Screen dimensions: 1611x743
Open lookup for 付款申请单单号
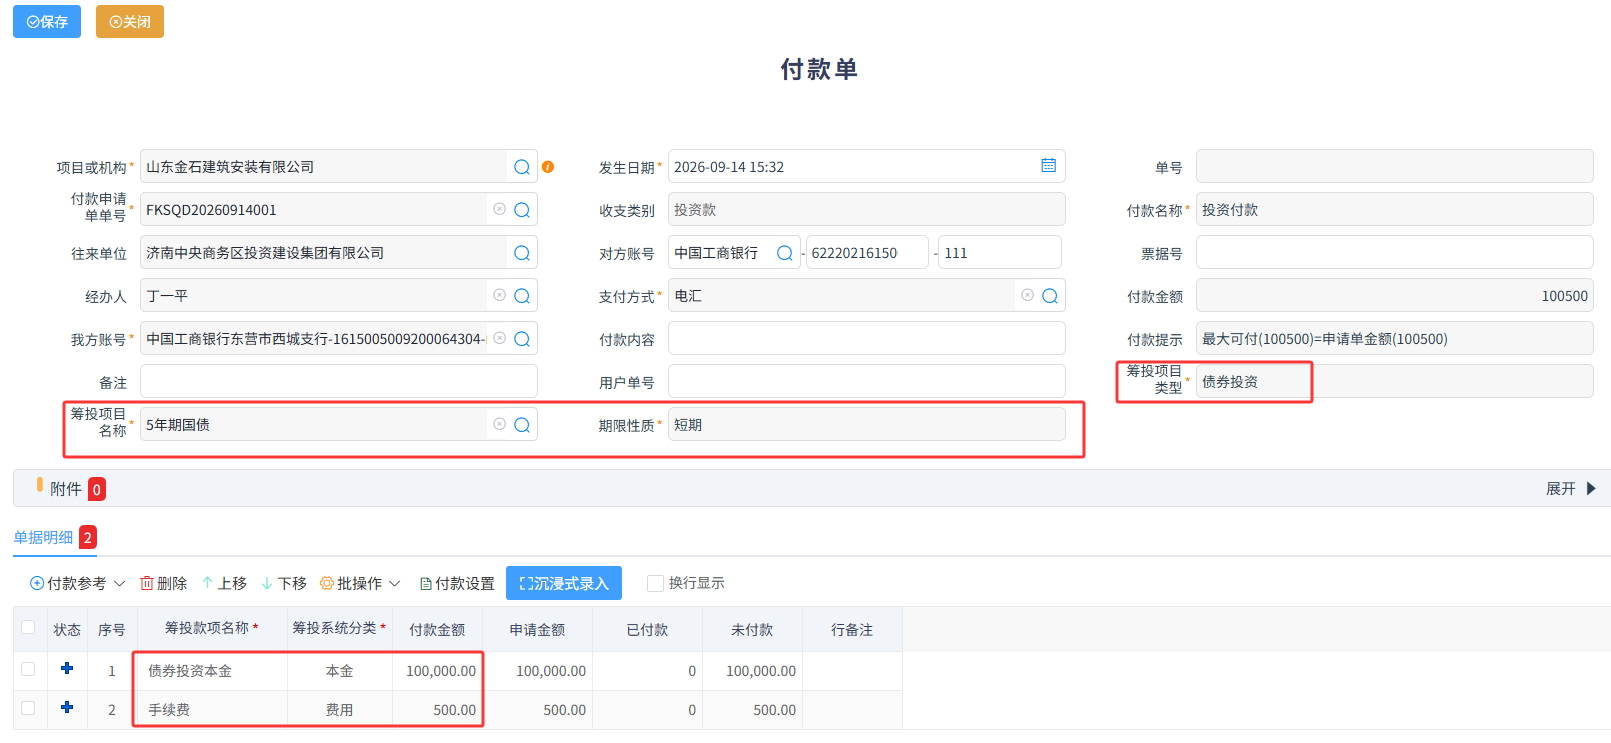tap(522, 210)
